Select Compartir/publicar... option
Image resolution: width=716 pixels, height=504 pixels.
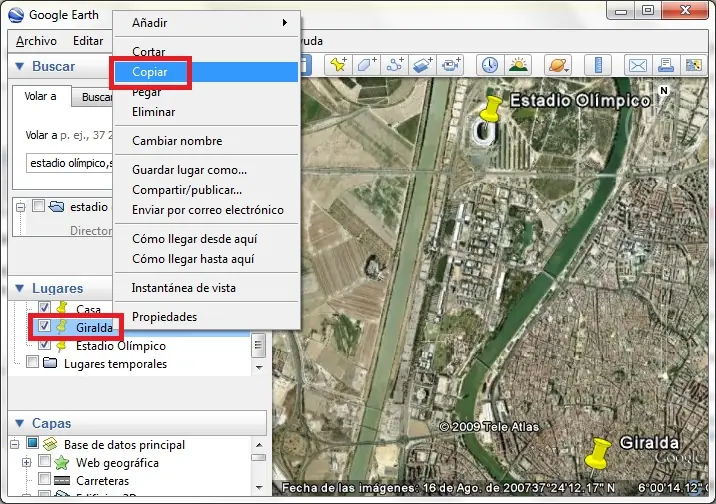pyautogui.click(x=206, y=190)
